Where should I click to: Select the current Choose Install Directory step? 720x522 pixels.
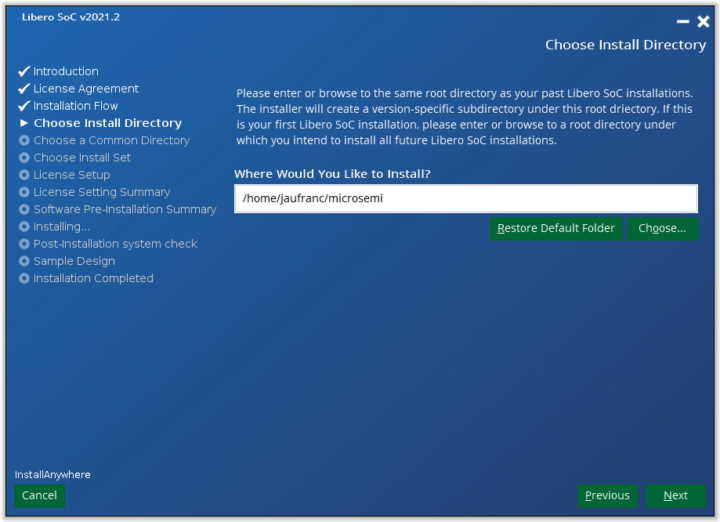(x=107, y=123)
